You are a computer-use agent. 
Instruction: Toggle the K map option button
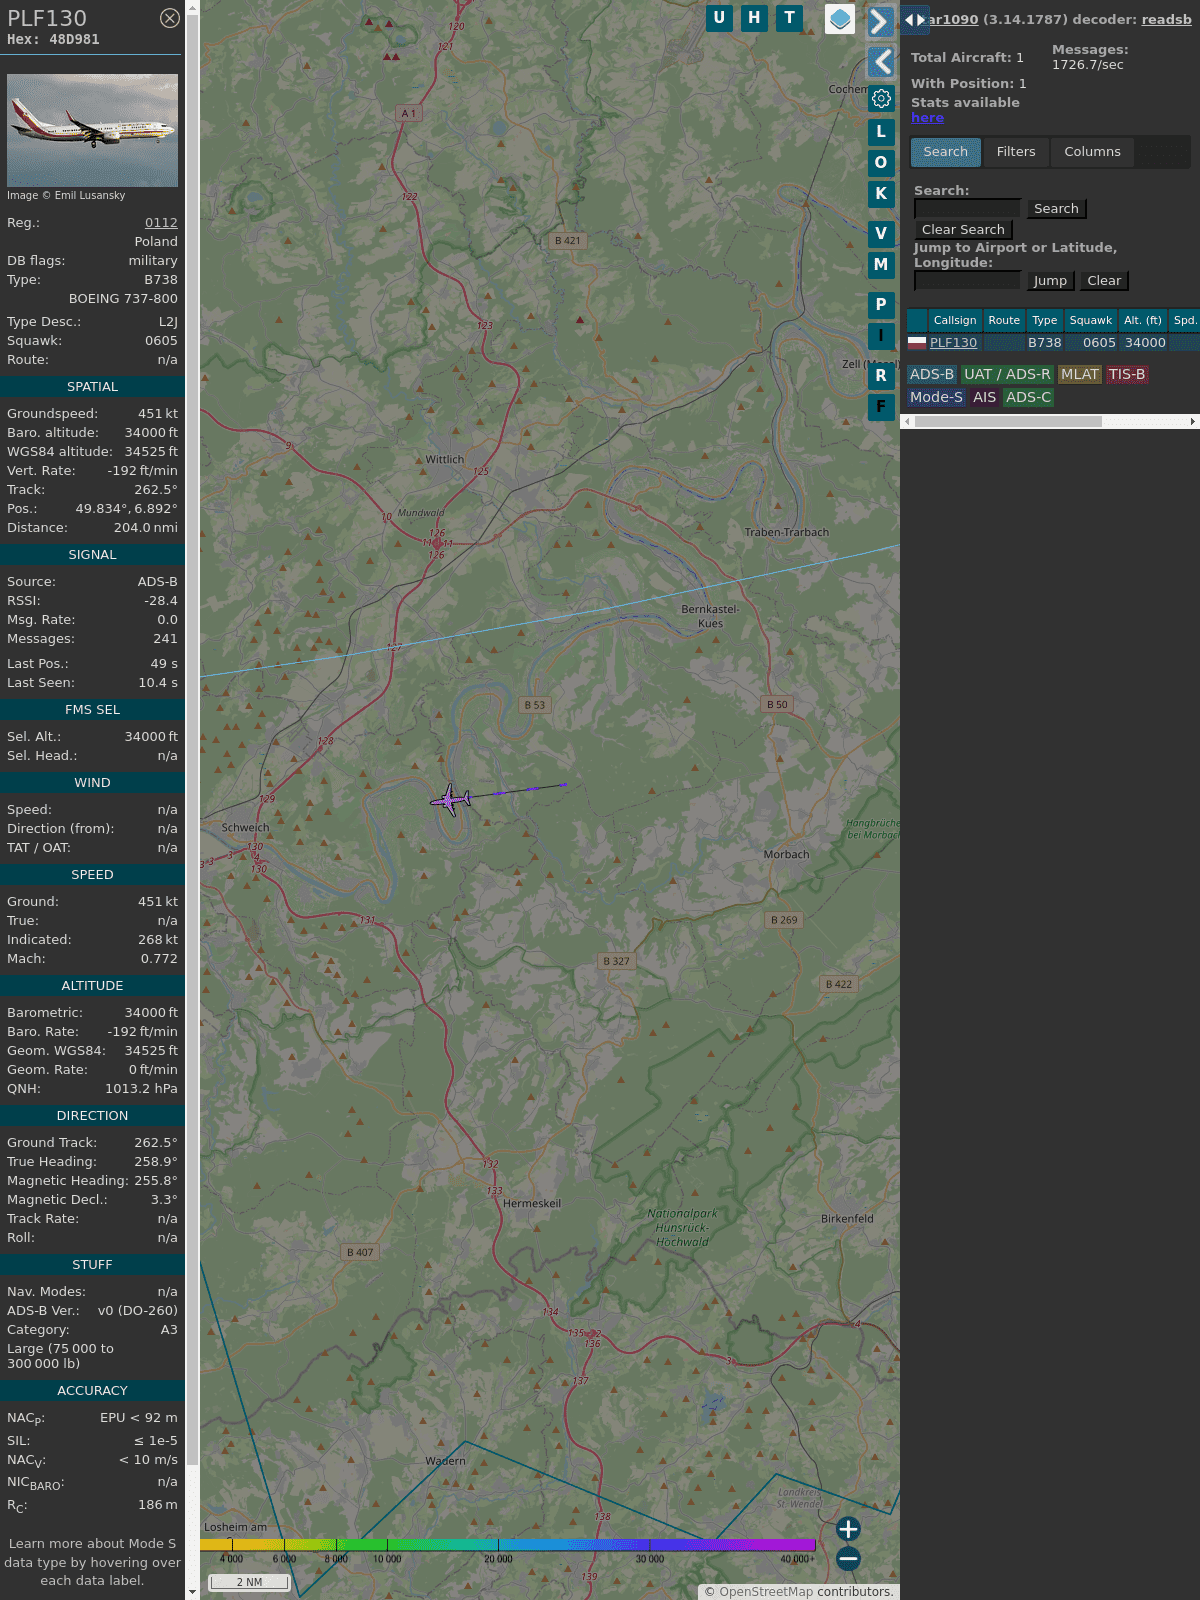click(x=881, y=194)
